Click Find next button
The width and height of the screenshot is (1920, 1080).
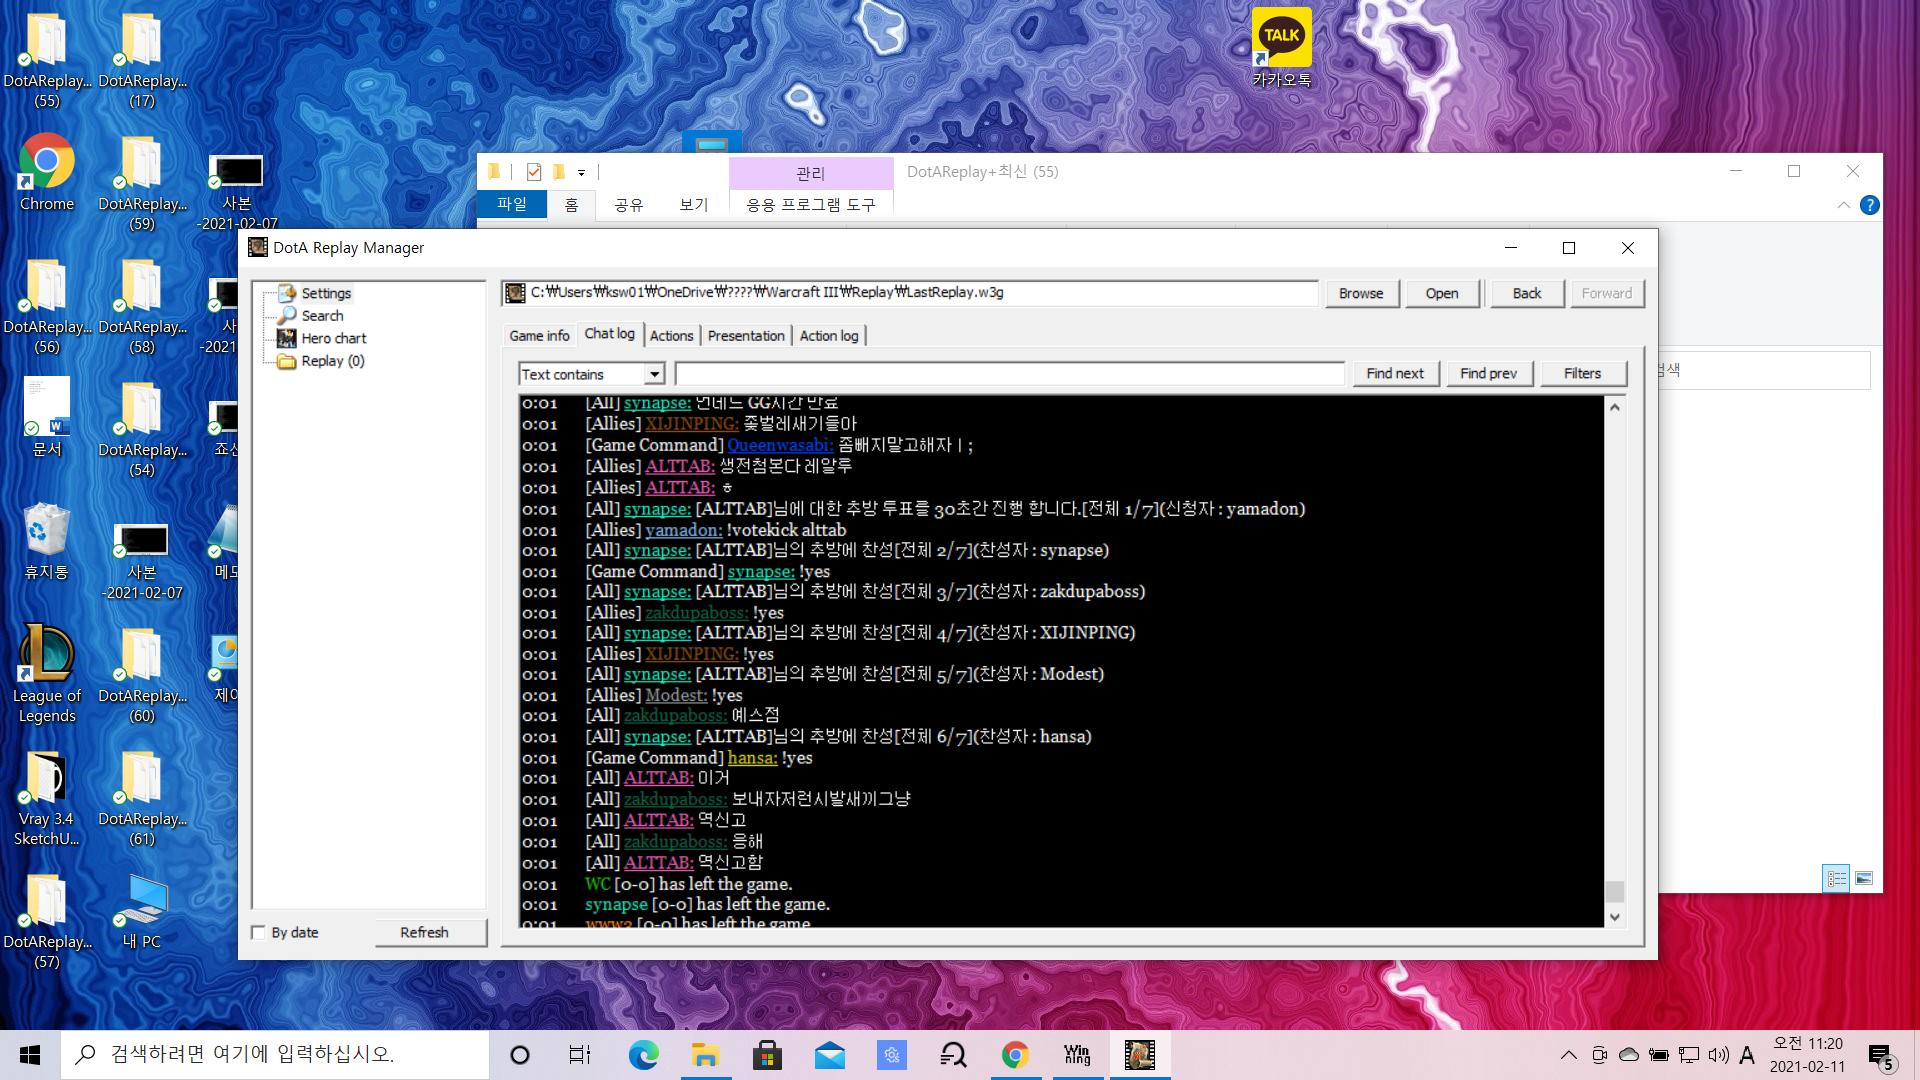coord(1395,373)
